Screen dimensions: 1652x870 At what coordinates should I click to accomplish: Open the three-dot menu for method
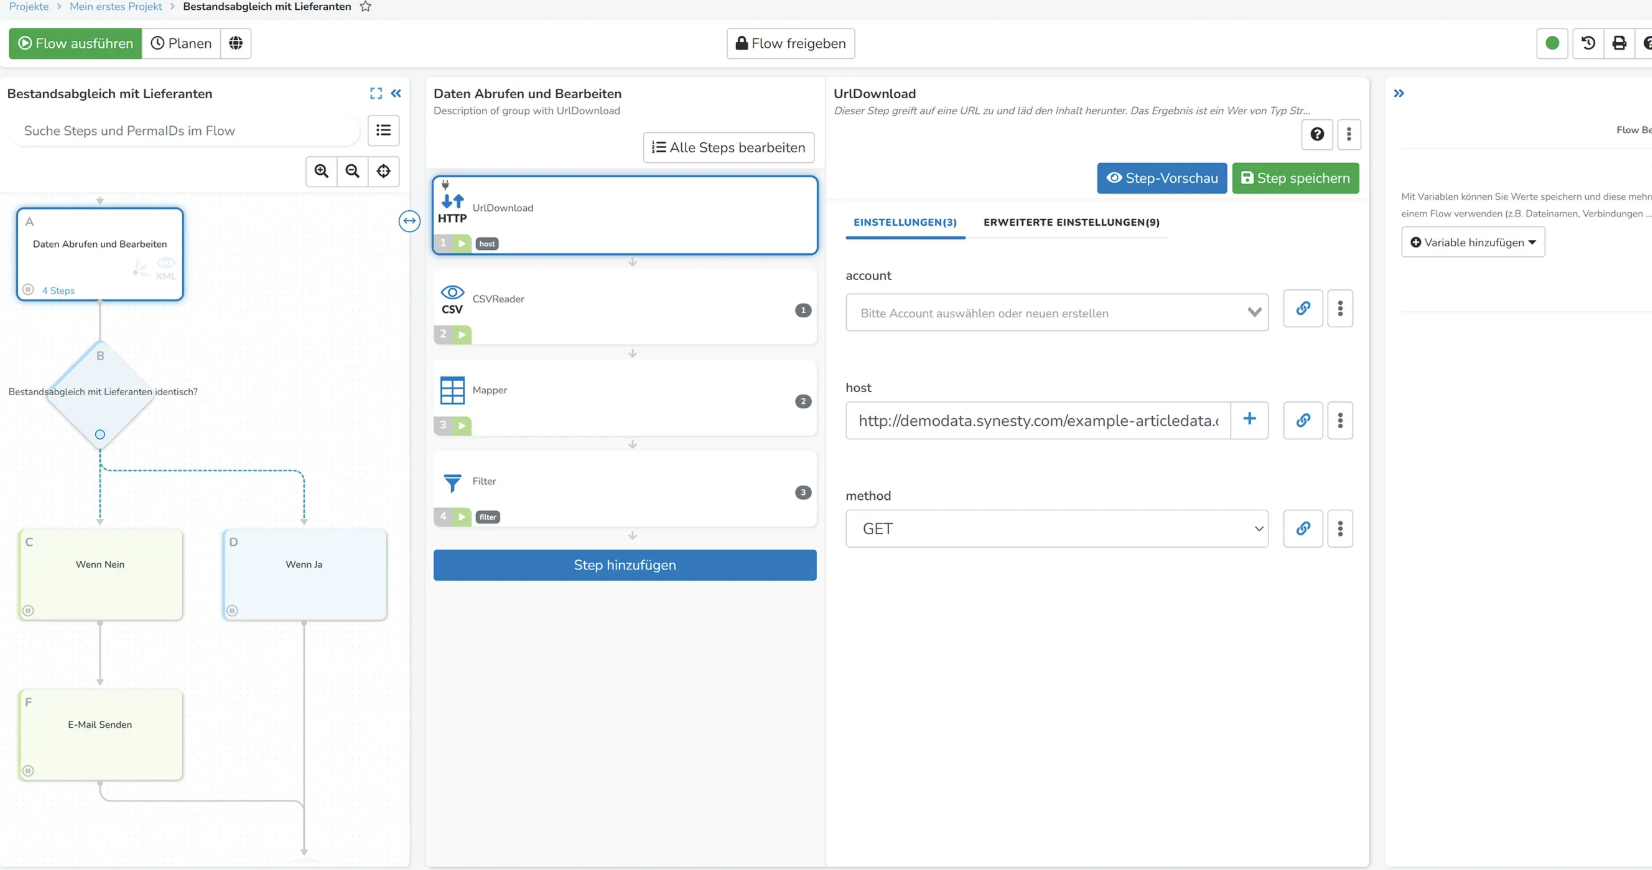coord(1341,528)
